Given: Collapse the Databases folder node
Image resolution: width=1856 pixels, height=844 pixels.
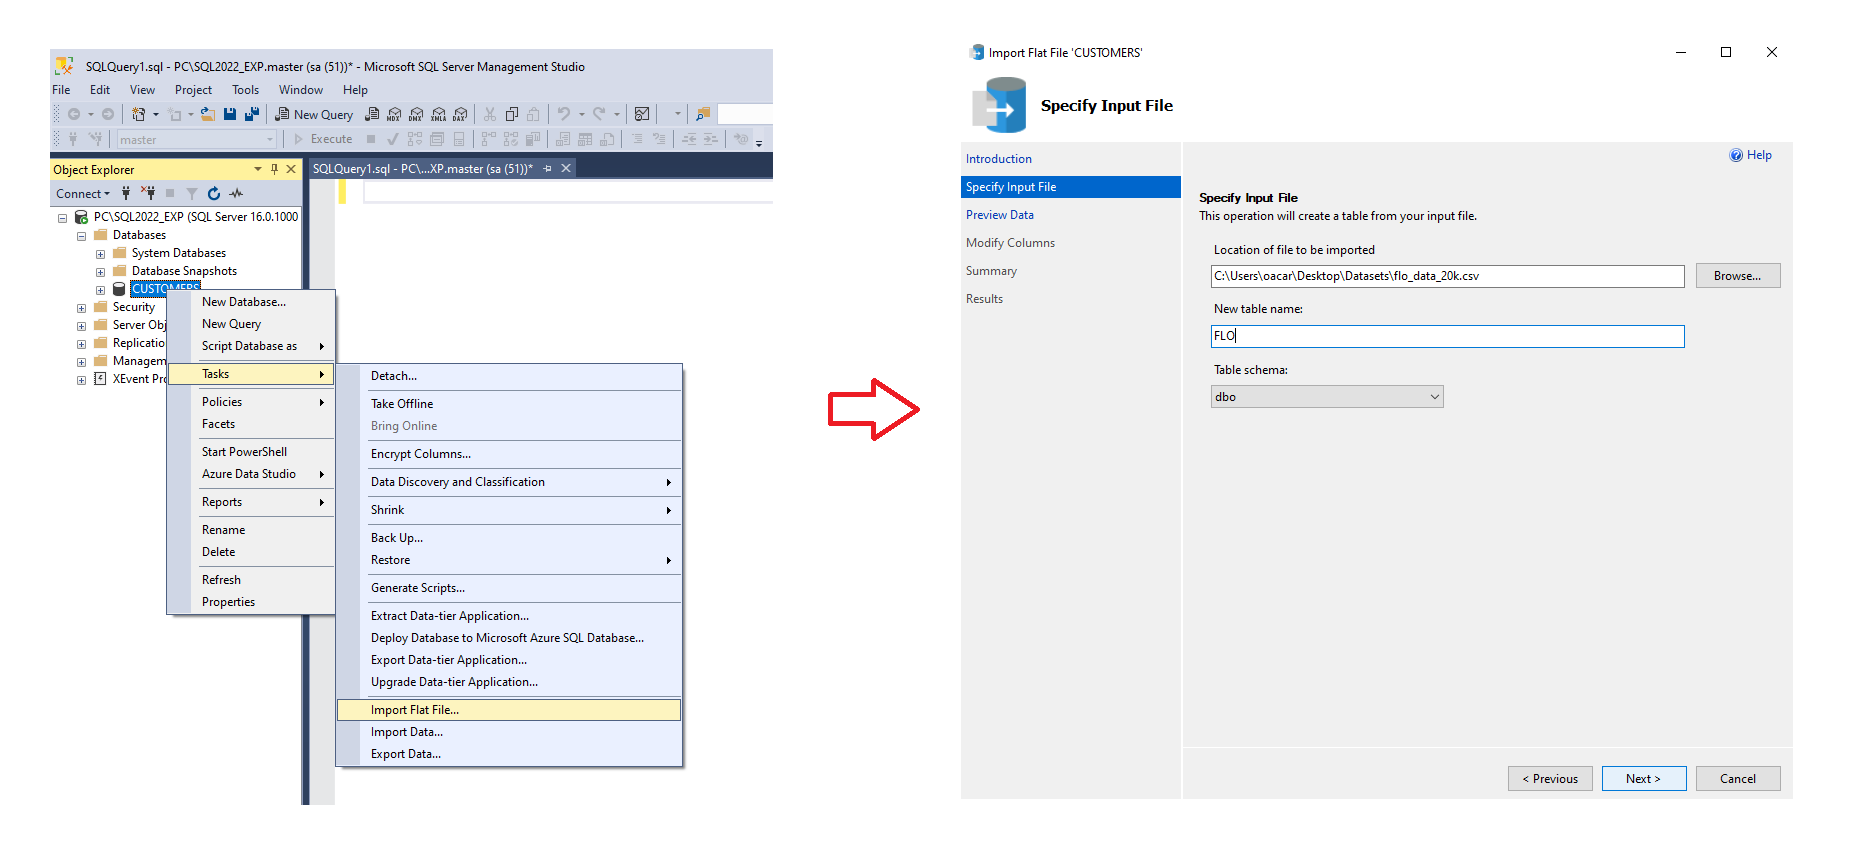Looking at the screenshot, I should point(81,236).
